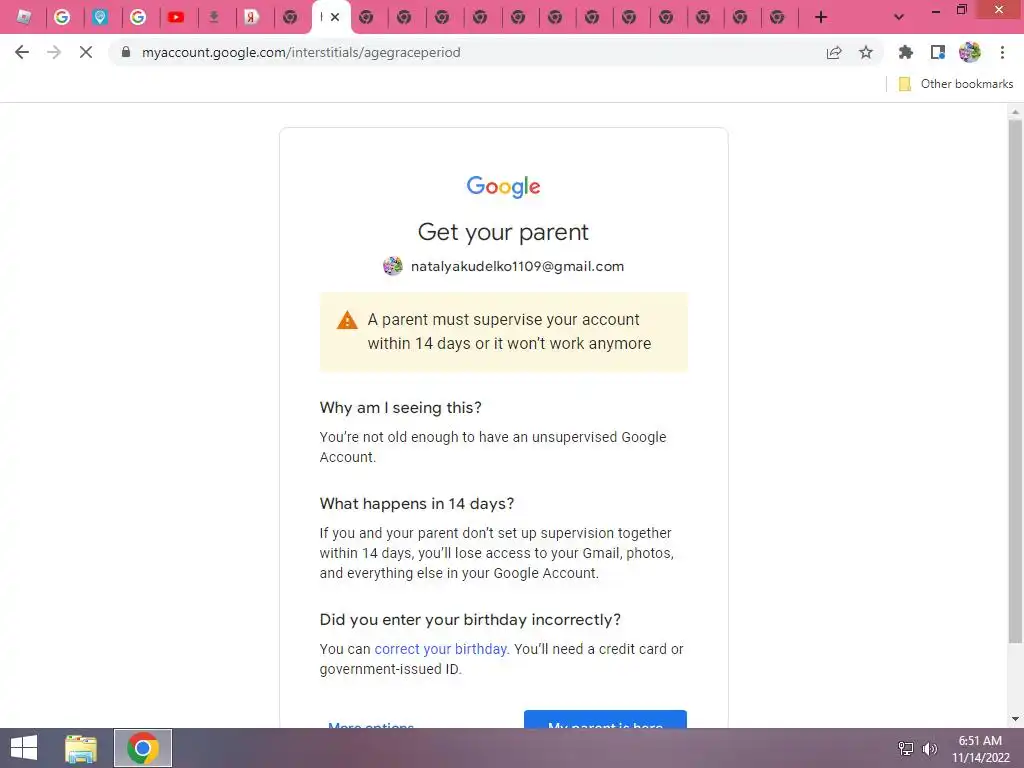This screenshot has width=1024, height=768.
Task: Open the browser side panel
Action: tap(938, 52)
